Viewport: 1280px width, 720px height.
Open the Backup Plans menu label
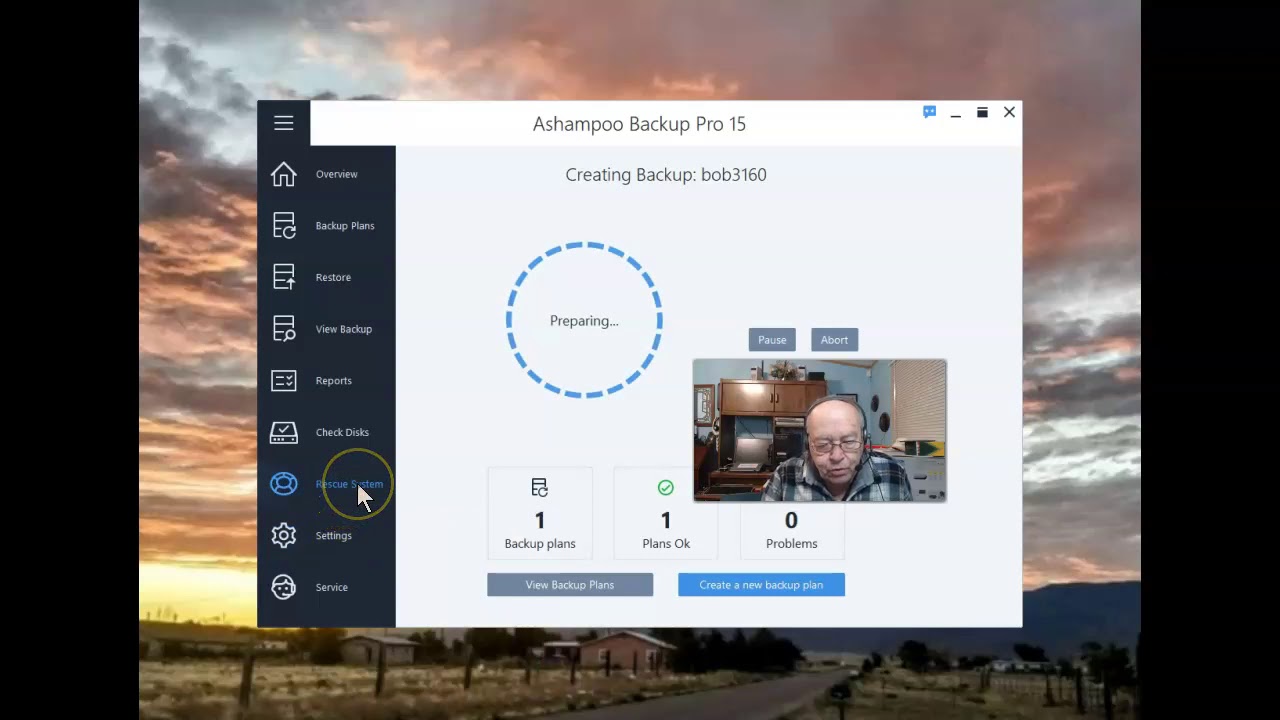[x=345, y=226]
